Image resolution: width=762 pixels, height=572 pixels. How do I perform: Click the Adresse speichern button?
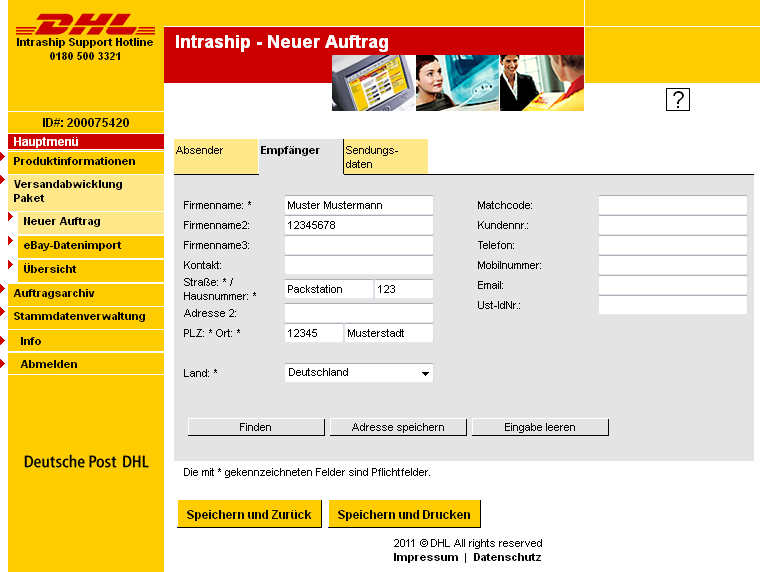pyautogui.click(x=398, y=427)
